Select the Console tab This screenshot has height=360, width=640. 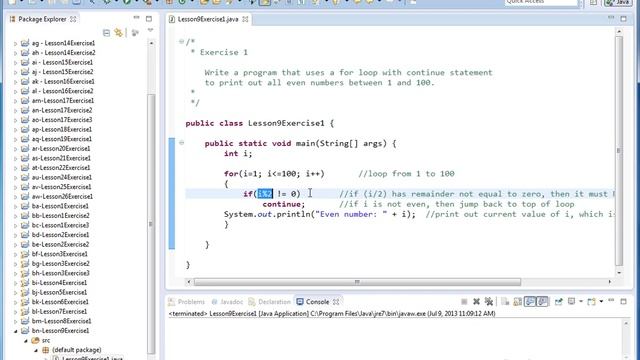pos(318,302)
